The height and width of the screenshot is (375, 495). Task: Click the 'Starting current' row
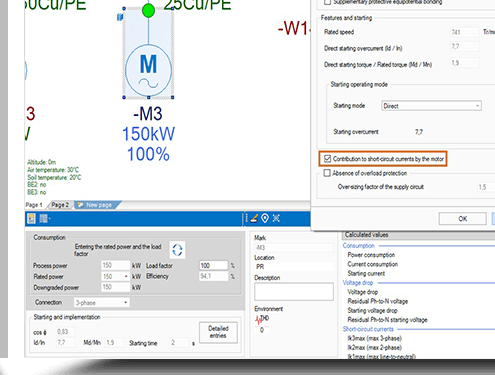pos(366,274)
